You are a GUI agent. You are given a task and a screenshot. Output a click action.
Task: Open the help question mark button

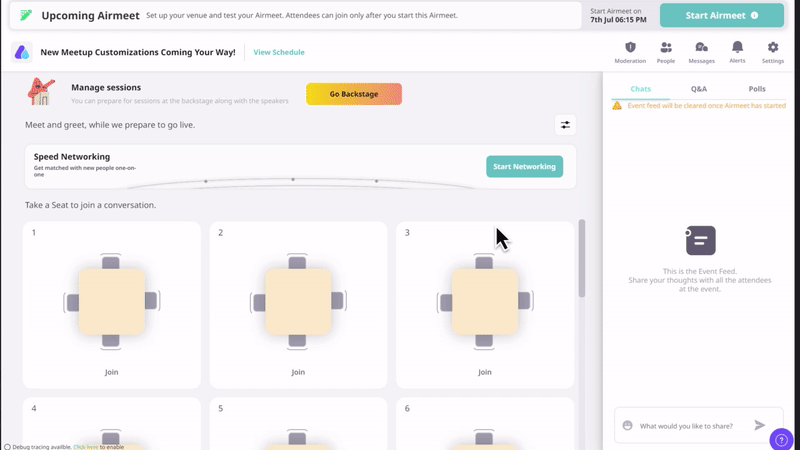(781, 439)
